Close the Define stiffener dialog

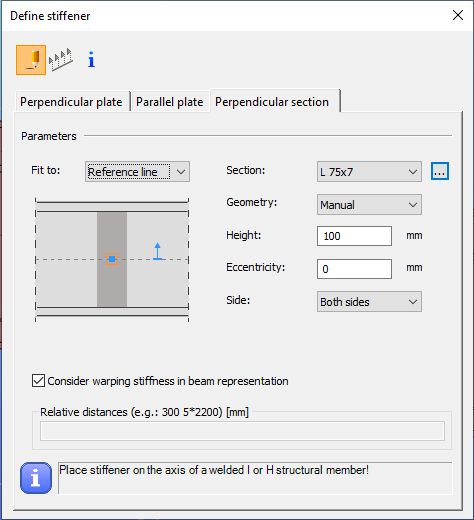[458, 15]
